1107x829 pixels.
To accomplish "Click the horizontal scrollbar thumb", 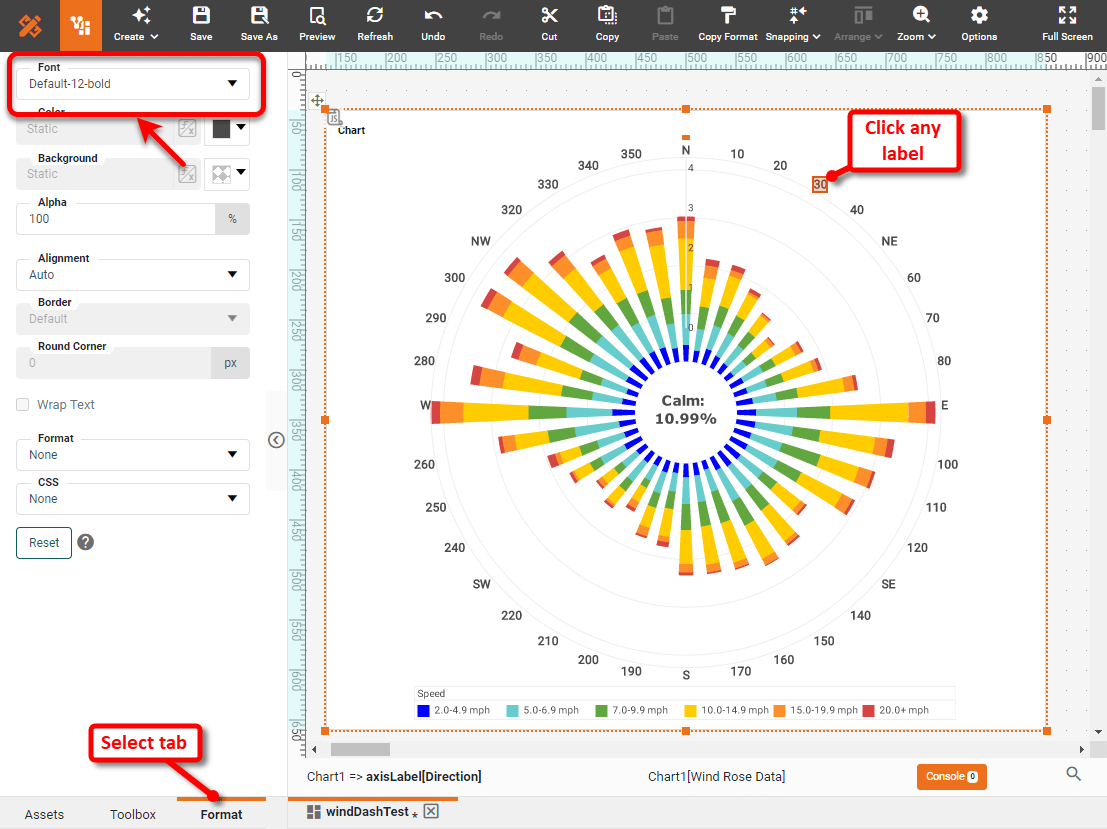I will point(360,749).
